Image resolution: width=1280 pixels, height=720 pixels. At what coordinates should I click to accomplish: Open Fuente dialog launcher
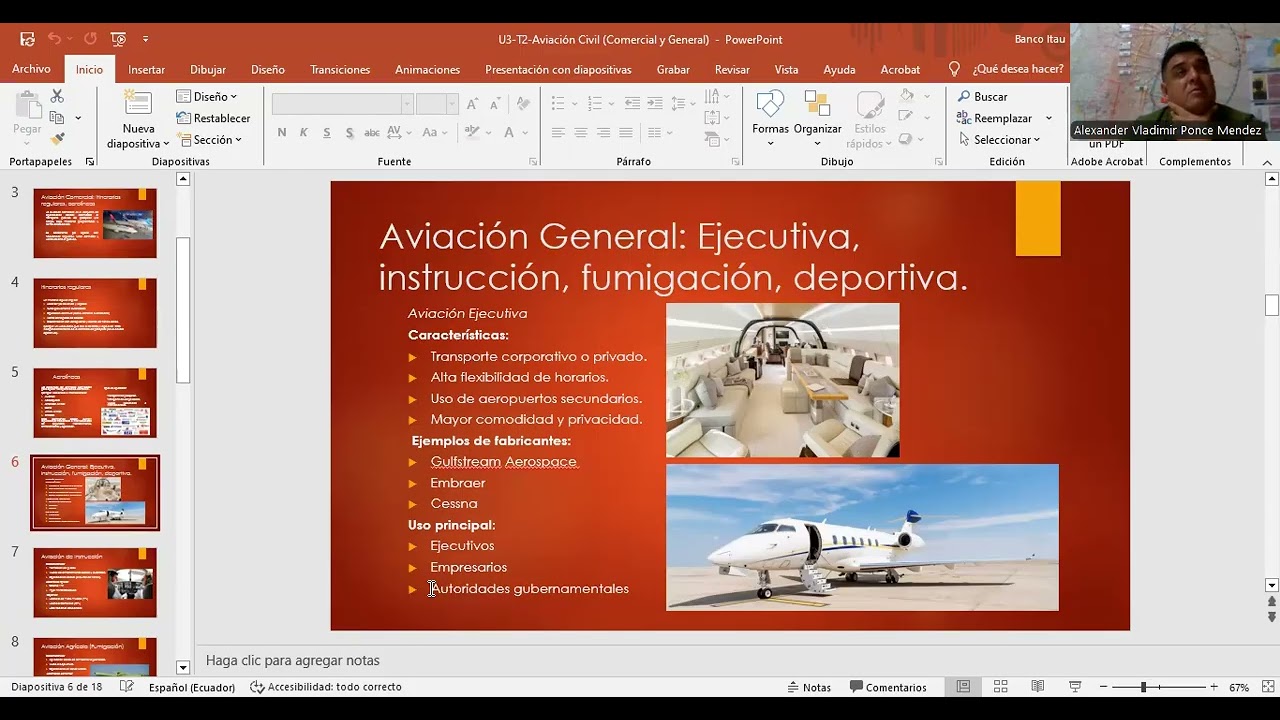coord(533,162)
